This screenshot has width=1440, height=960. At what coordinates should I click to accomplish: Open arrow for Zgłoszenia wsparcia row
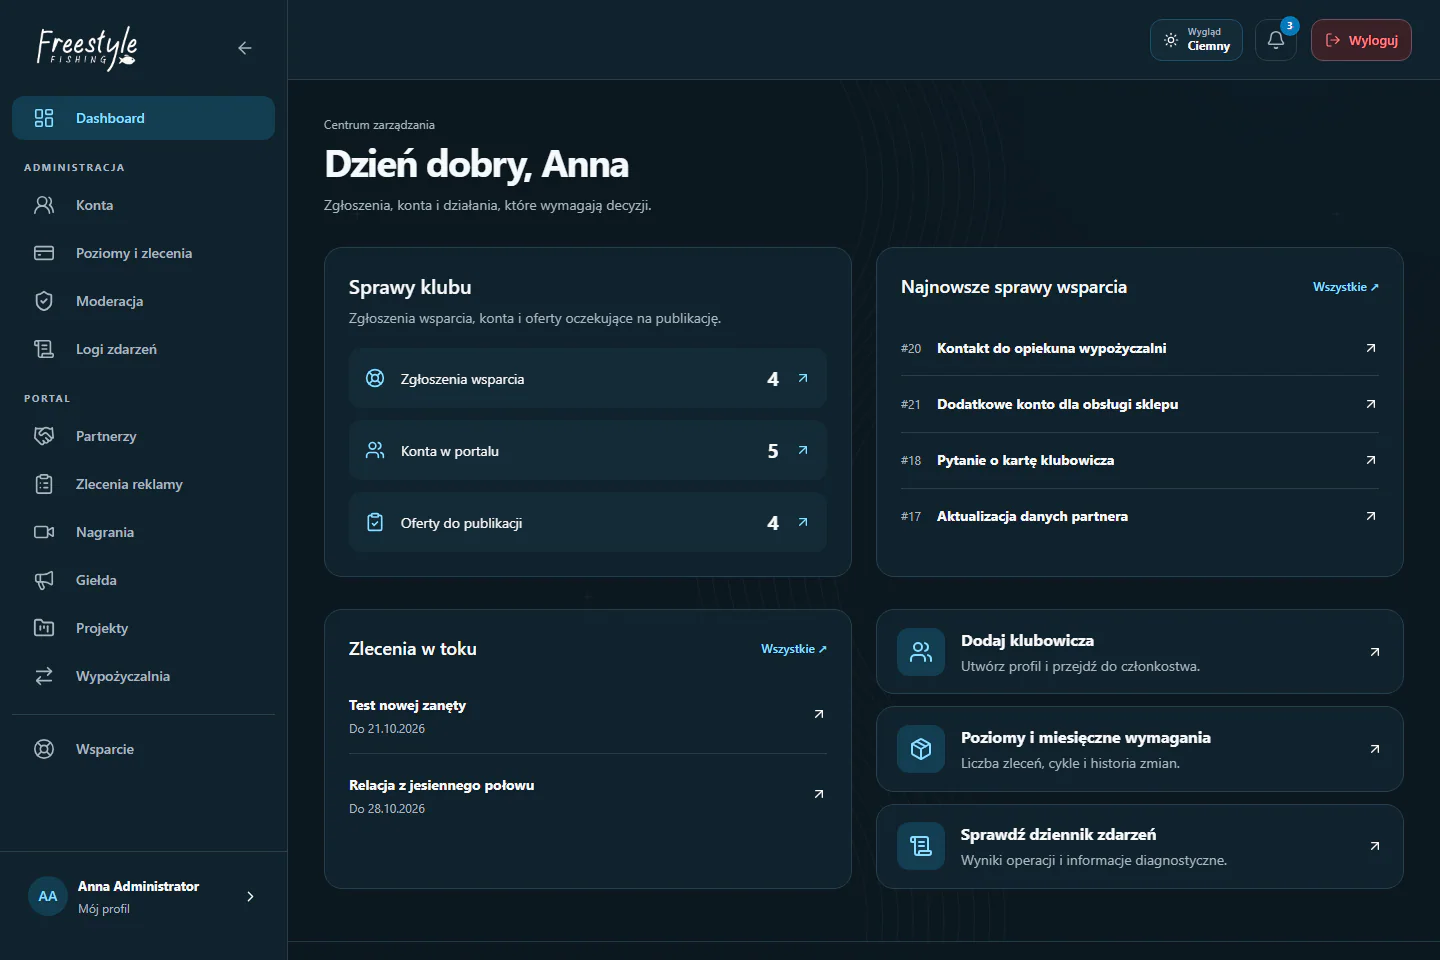click(x=803, y=378)
